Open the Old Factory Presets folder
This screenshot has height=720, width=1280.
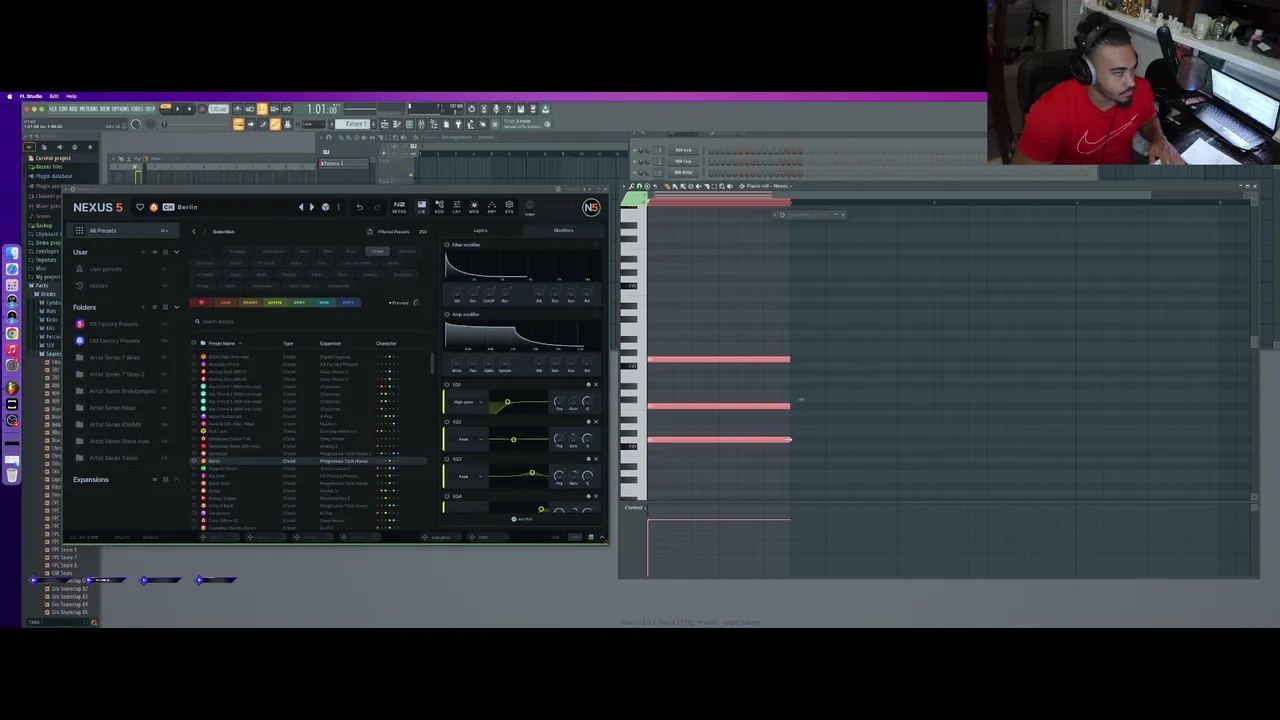point(113,341)
